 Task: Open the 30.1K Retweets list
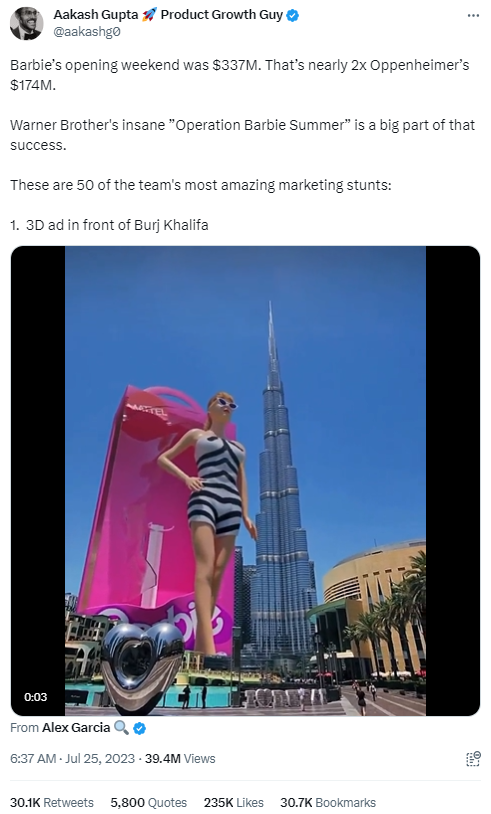click(52, 802)
